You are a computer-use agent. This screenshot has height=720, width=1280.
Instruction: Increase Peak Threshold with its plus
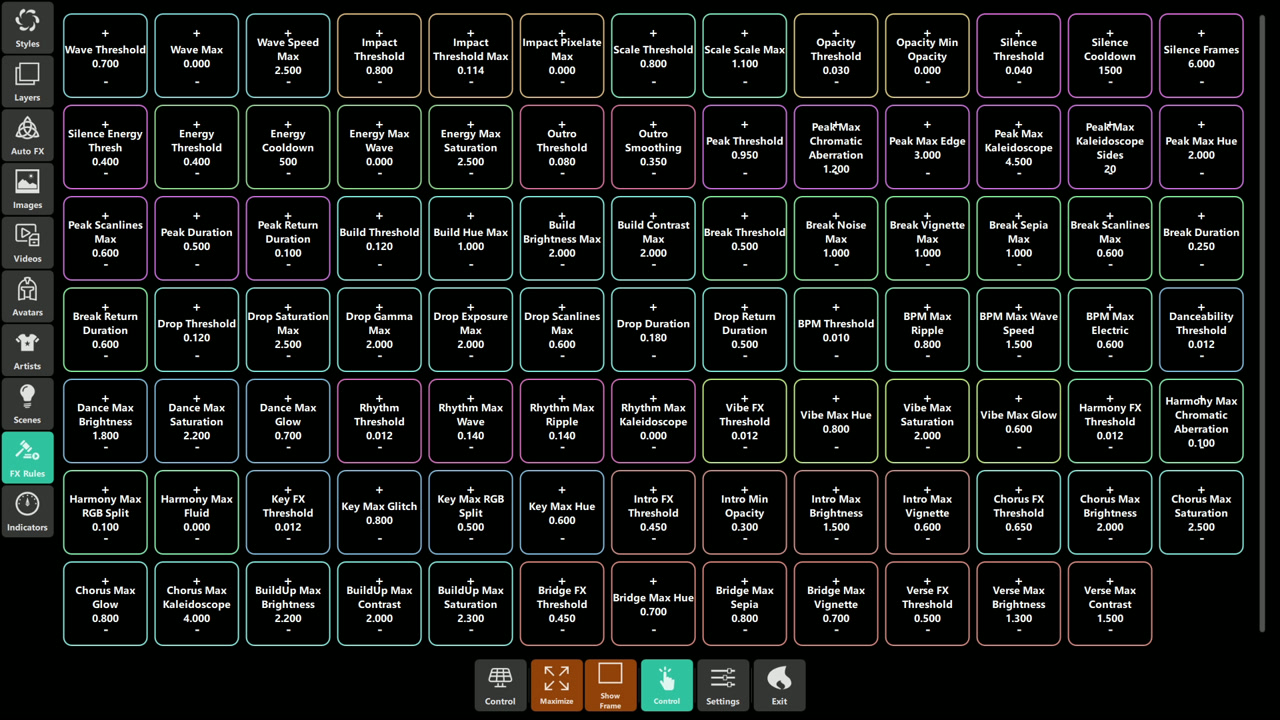[744, 126]
